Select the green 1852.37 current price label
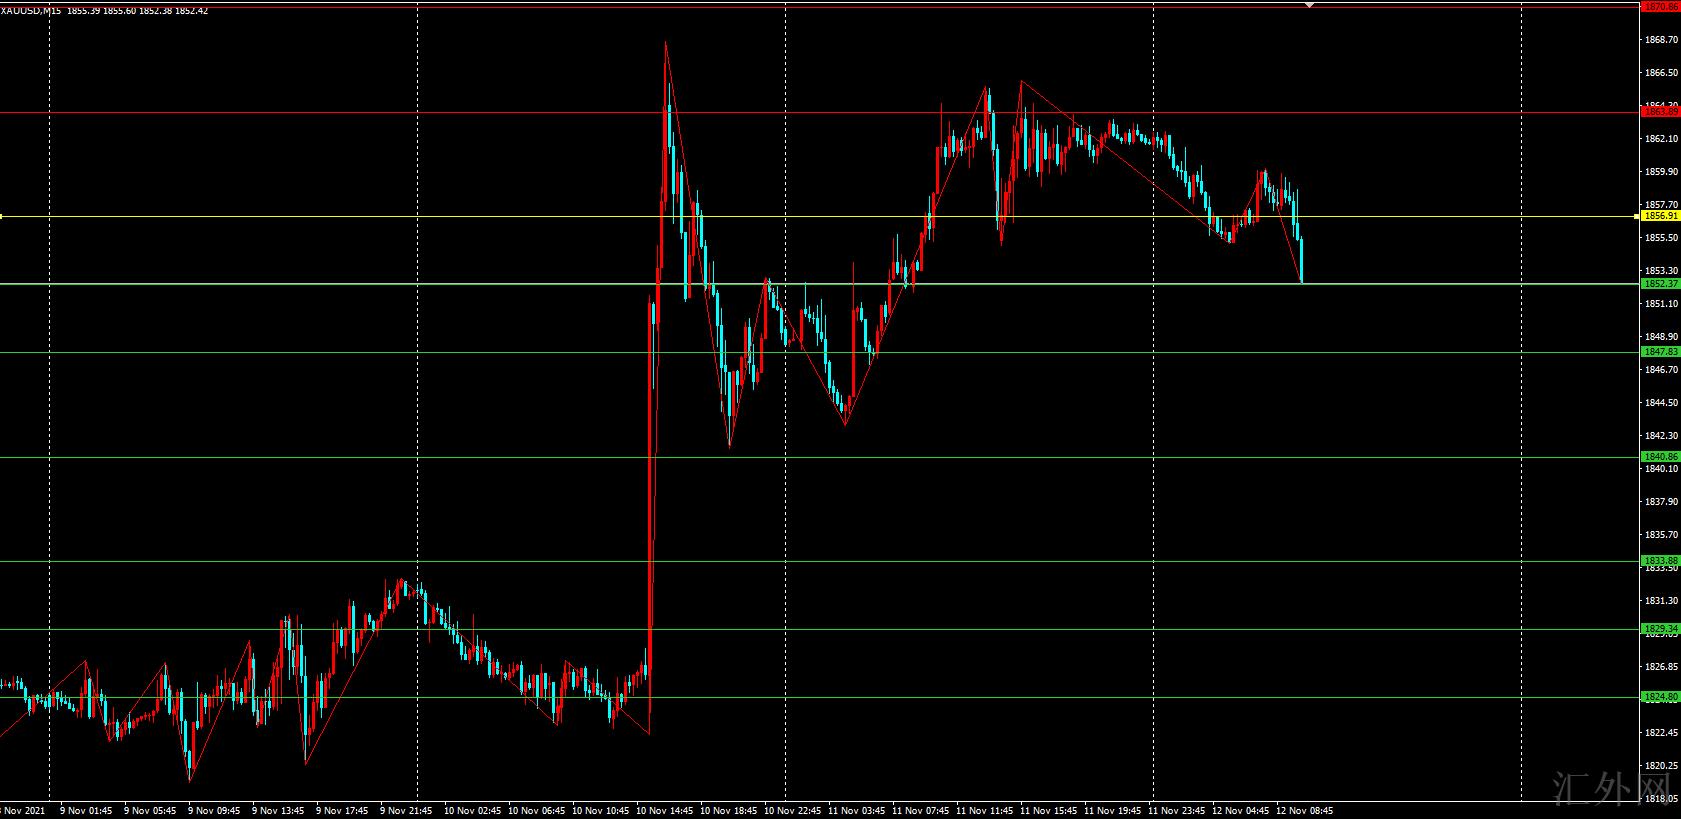Viewport: 1681px width, 819px height. tap(1660, 284)
